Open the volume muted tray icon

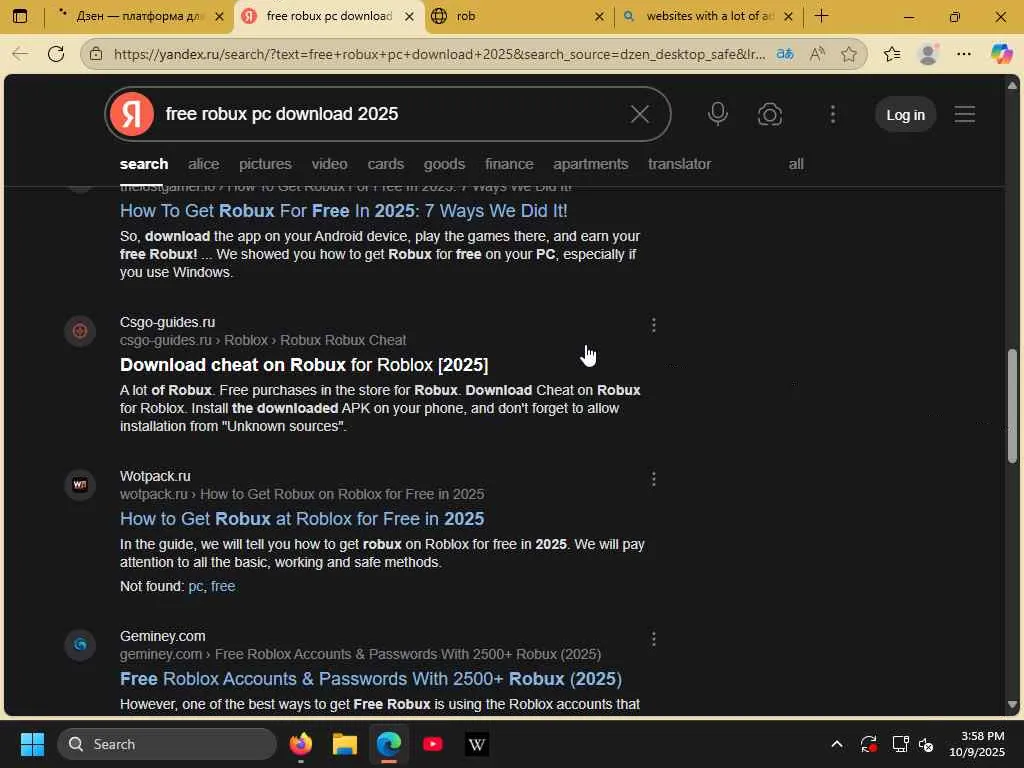[x=926, y=744]
